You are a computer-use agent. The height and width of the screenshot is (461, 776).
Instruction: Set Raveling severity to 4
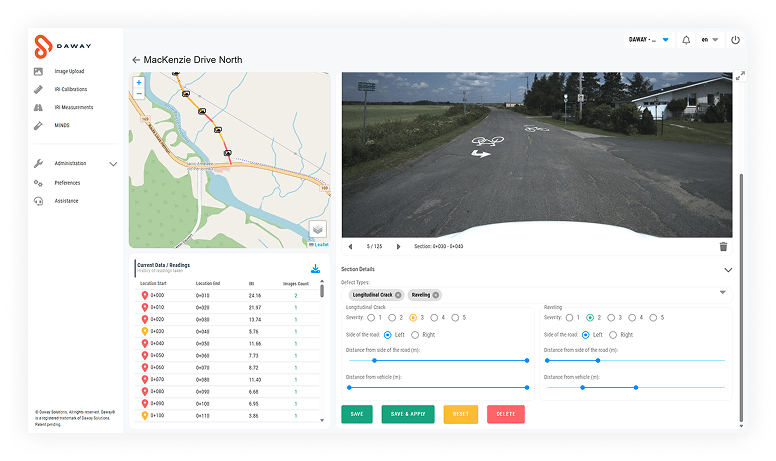pyautogui.click(x=634, y=317)
